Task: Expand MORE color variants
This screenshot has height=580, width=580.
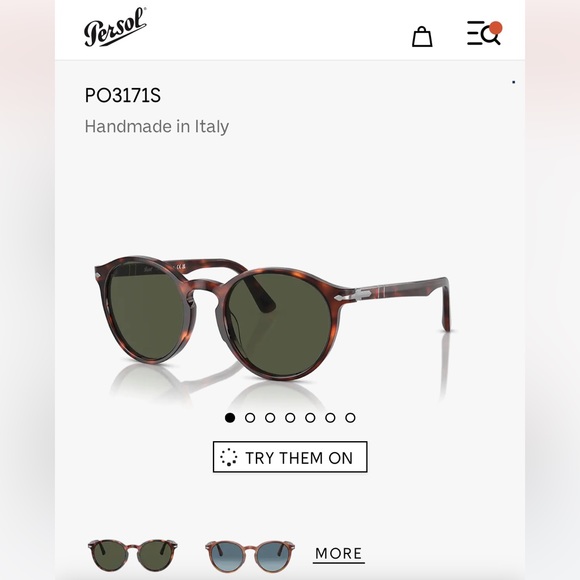Action: (x=338, y=554)
